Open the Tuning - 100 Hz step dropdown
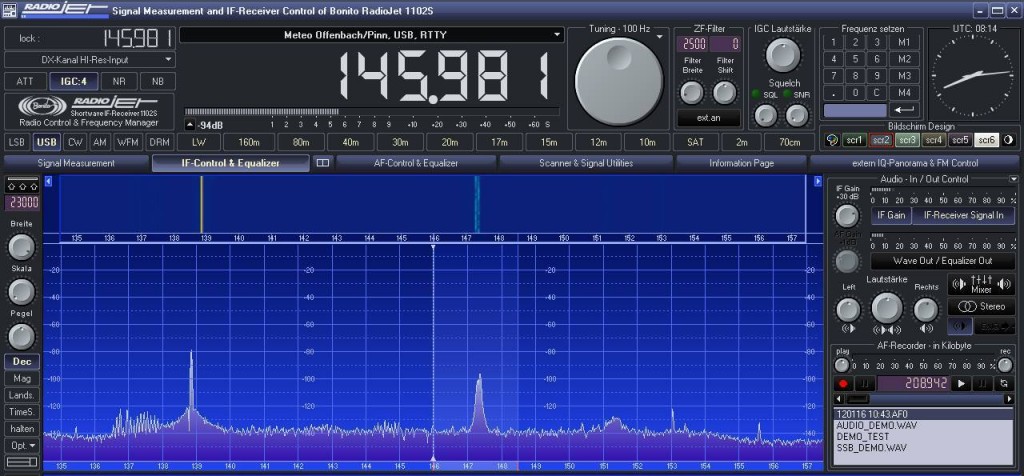Screen dimensions: 1024x476 pyautogui.click(x=661, y=35)
